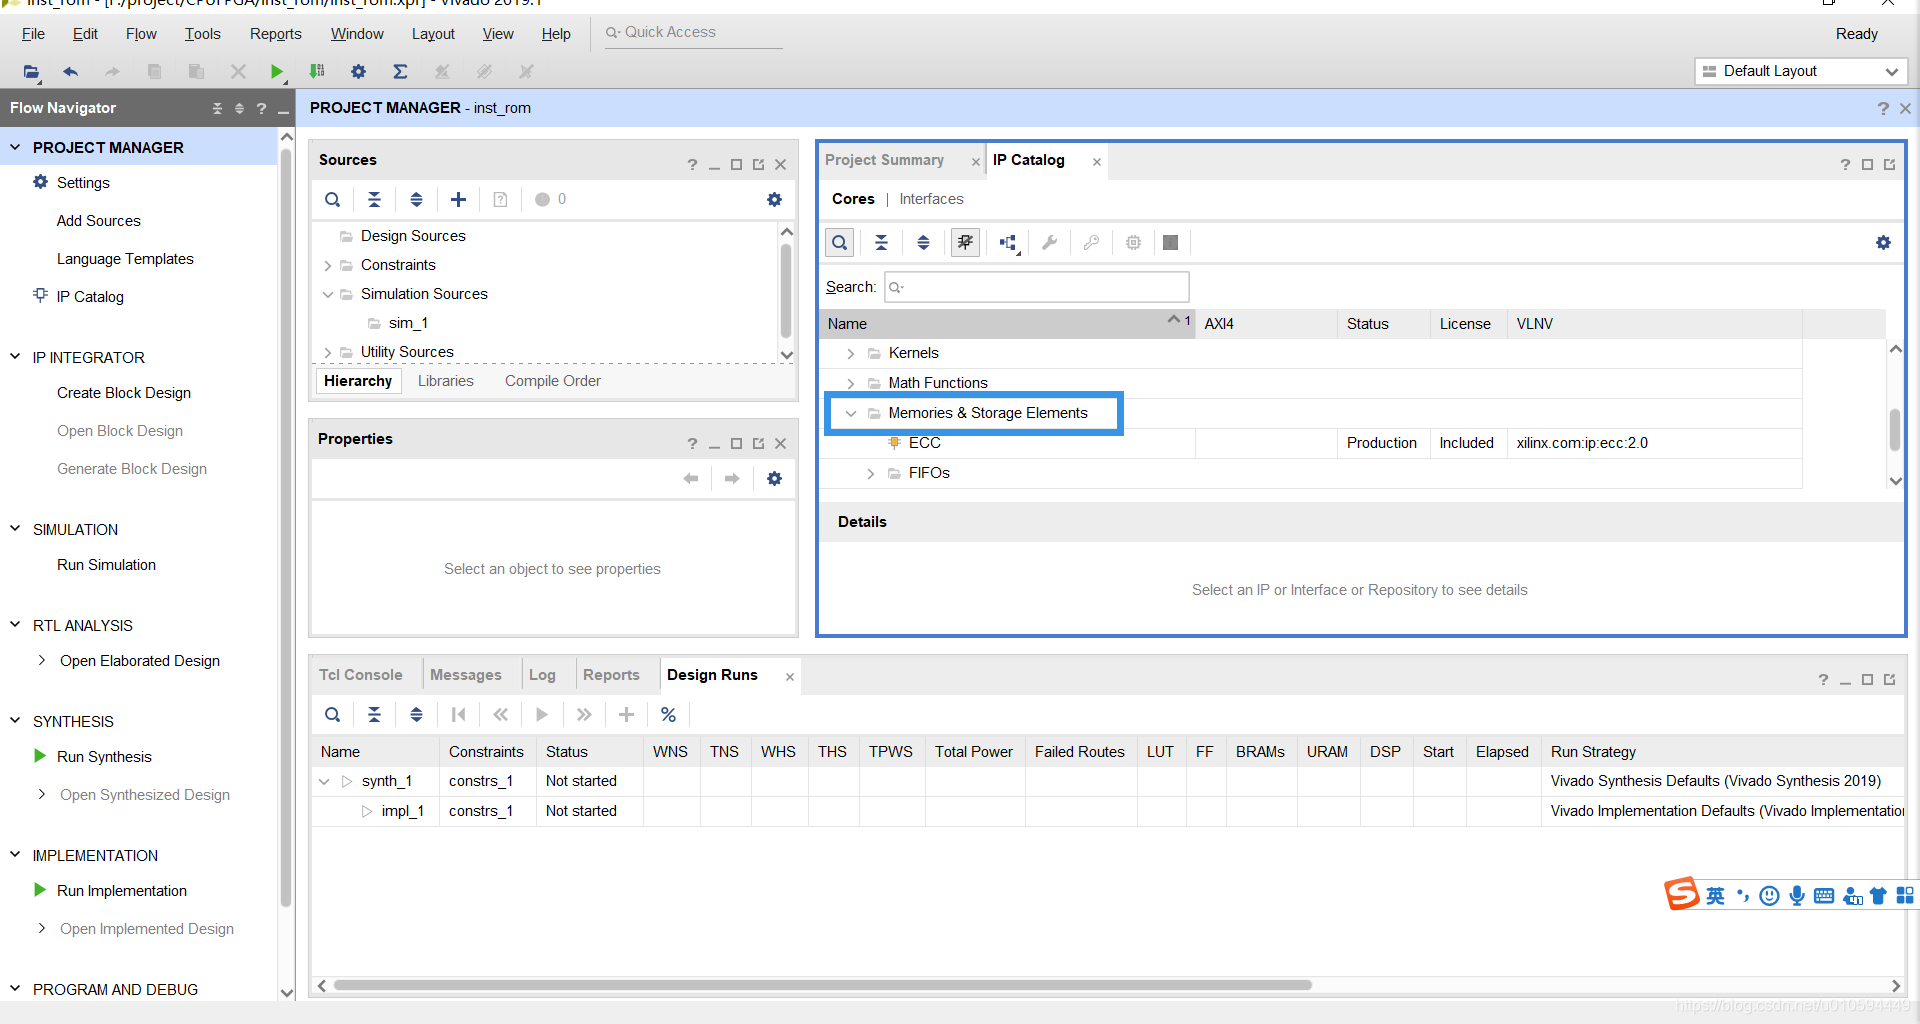Click the Design Runs horizontal scrollbar
This screenshot has width=1920, height=1024.
pyautogui.click(x=822, y=985)
